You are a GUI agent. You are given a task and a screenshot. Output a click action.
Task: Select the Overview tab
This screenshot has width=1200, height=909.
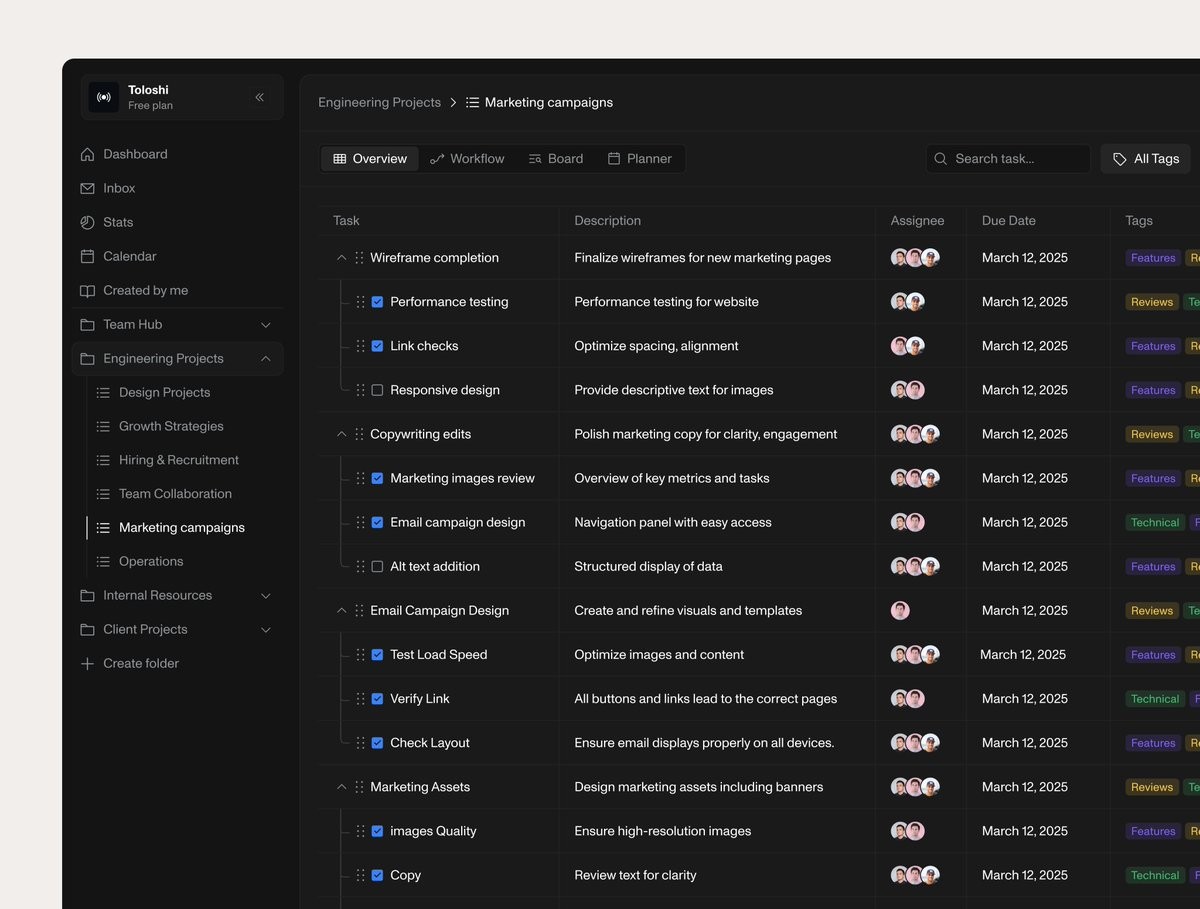tap(370, 158)
